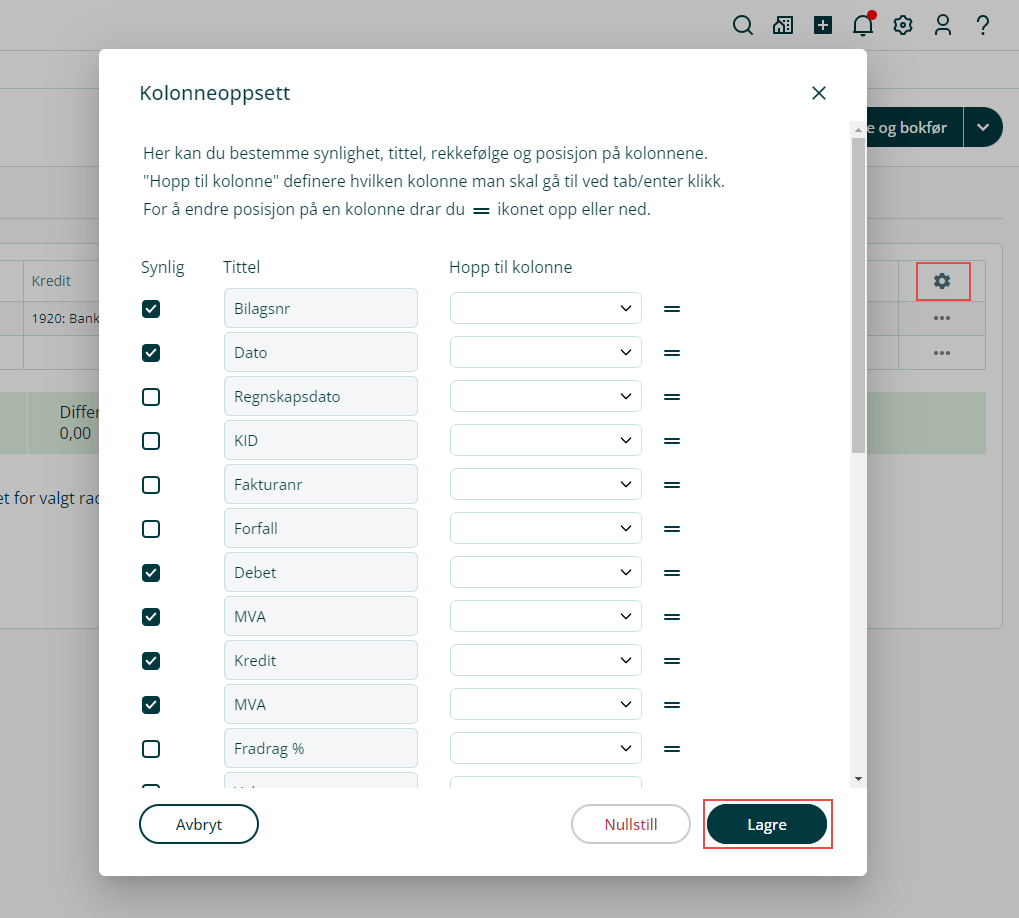Open the user profile icon

coord(943,26)
